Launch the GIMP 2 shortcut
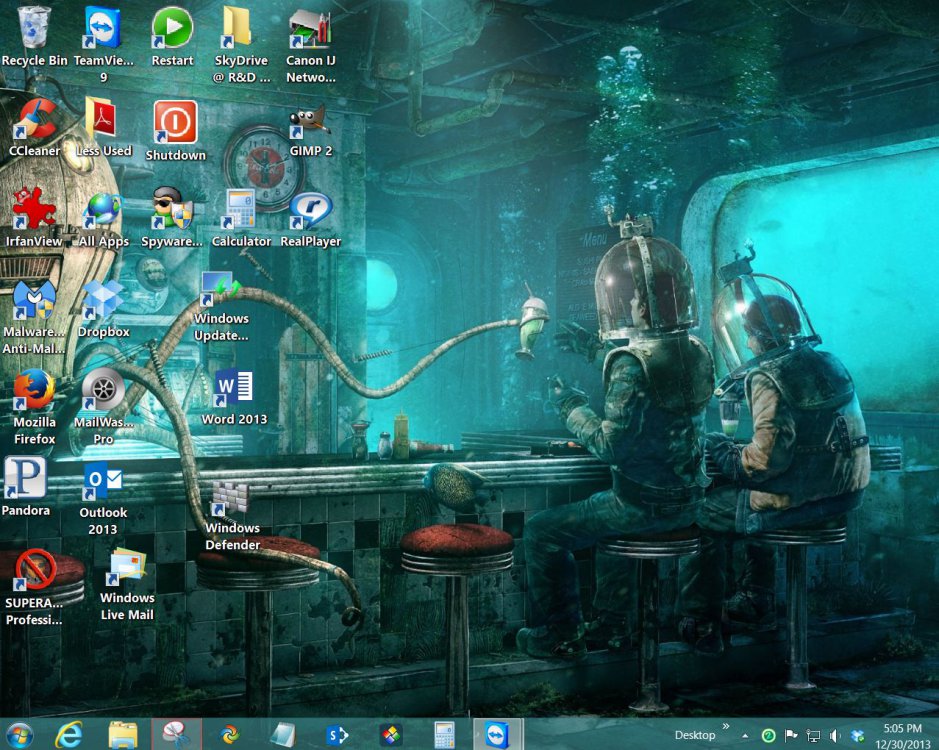This screenshot has width=939, height=750. (310, 123)
